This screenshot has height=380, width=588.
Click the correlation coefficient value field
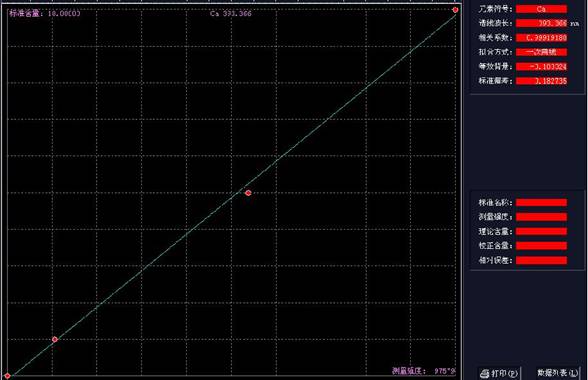[541, 38]
